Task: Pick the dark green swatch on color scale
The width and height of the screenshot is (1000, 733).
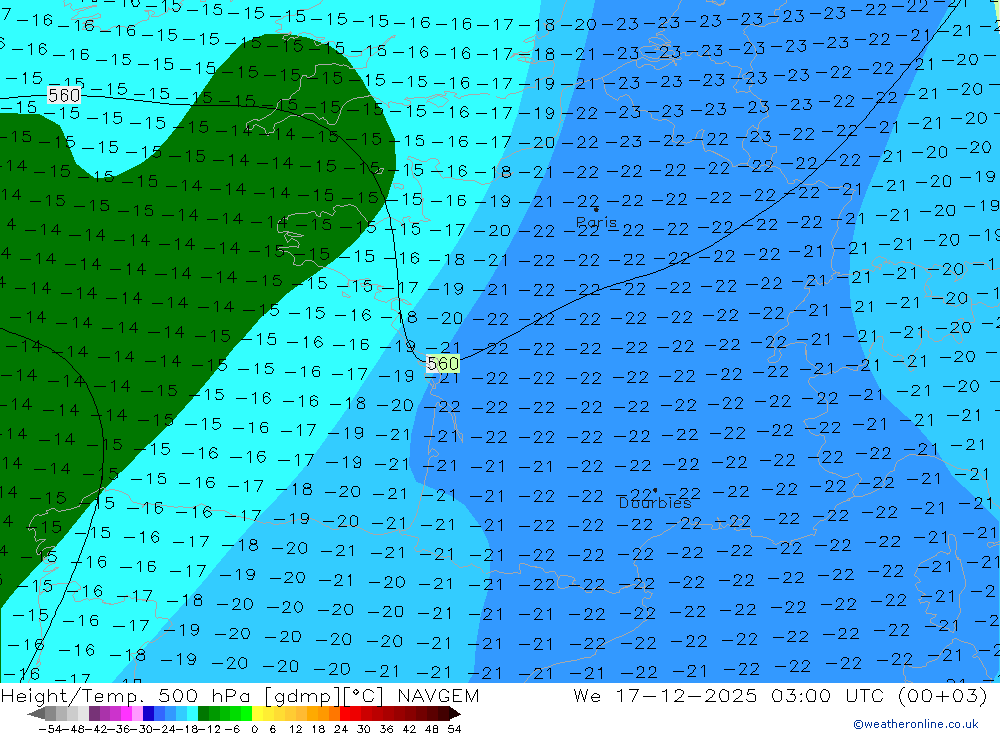Action: tap(203, 714)
